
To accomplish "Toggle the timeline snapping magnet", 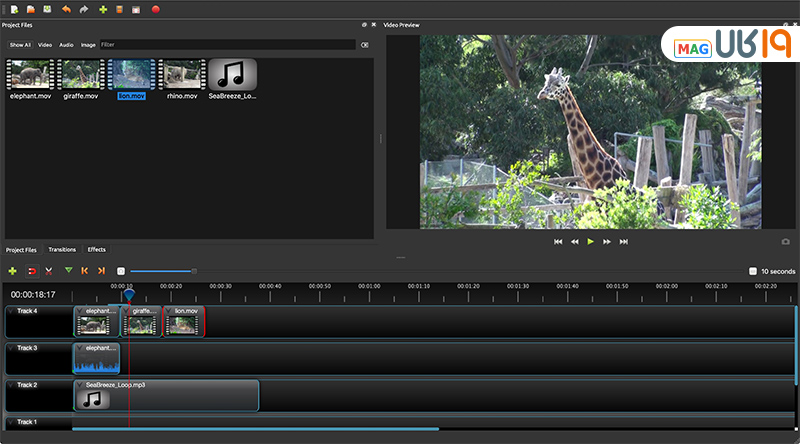I will click(31, 271).
